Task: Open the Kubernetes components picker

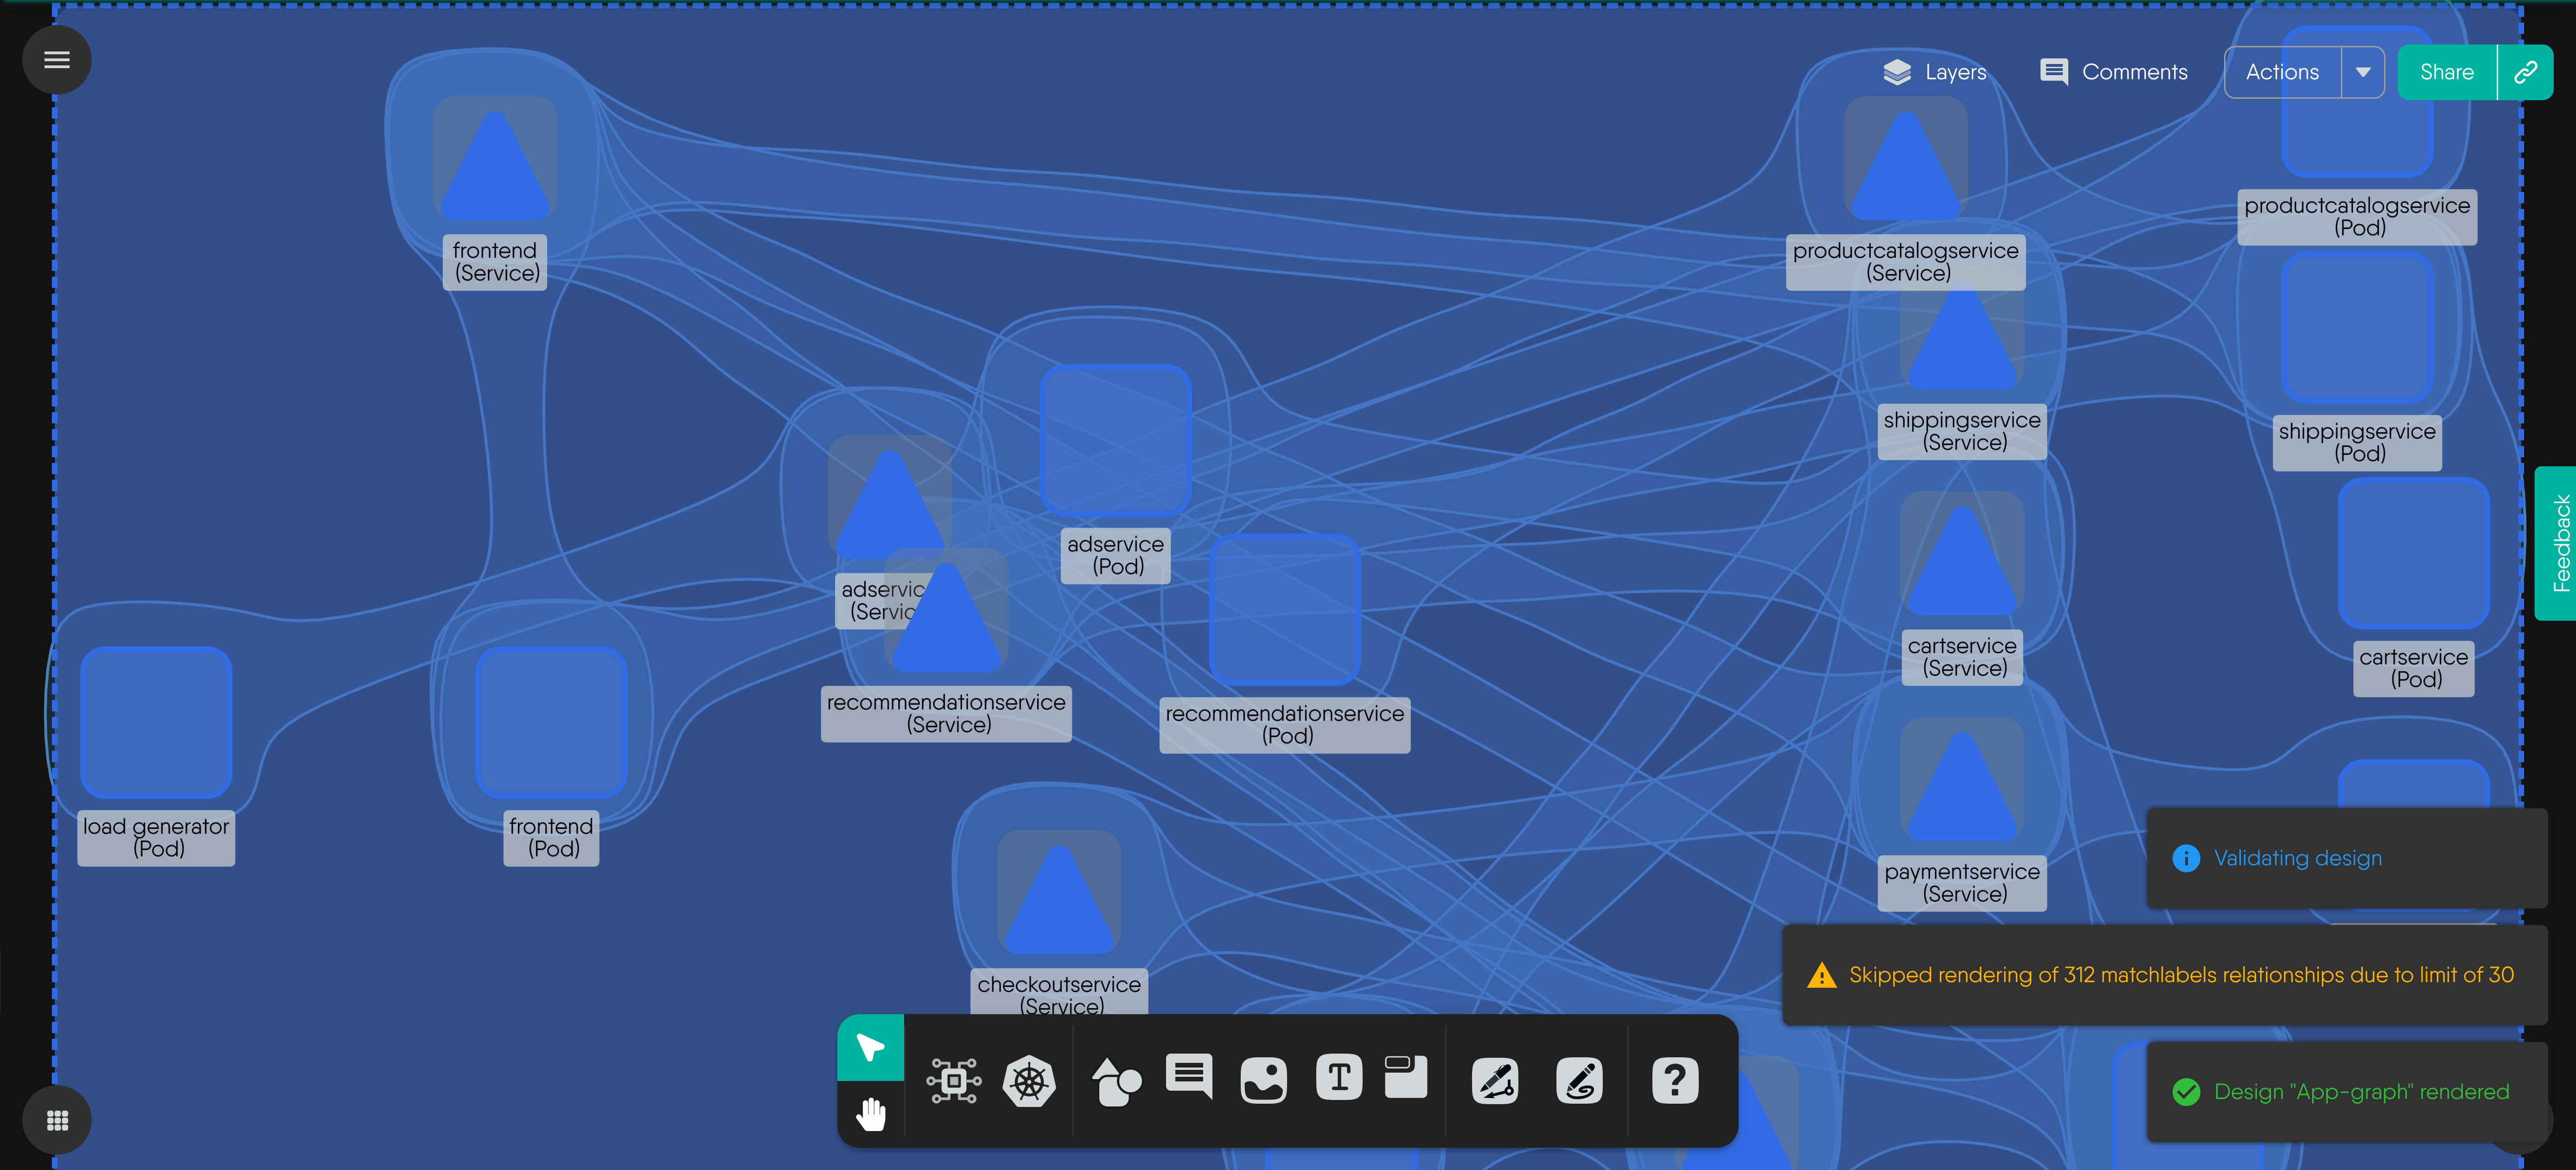Action: tap(1029, 1080)
